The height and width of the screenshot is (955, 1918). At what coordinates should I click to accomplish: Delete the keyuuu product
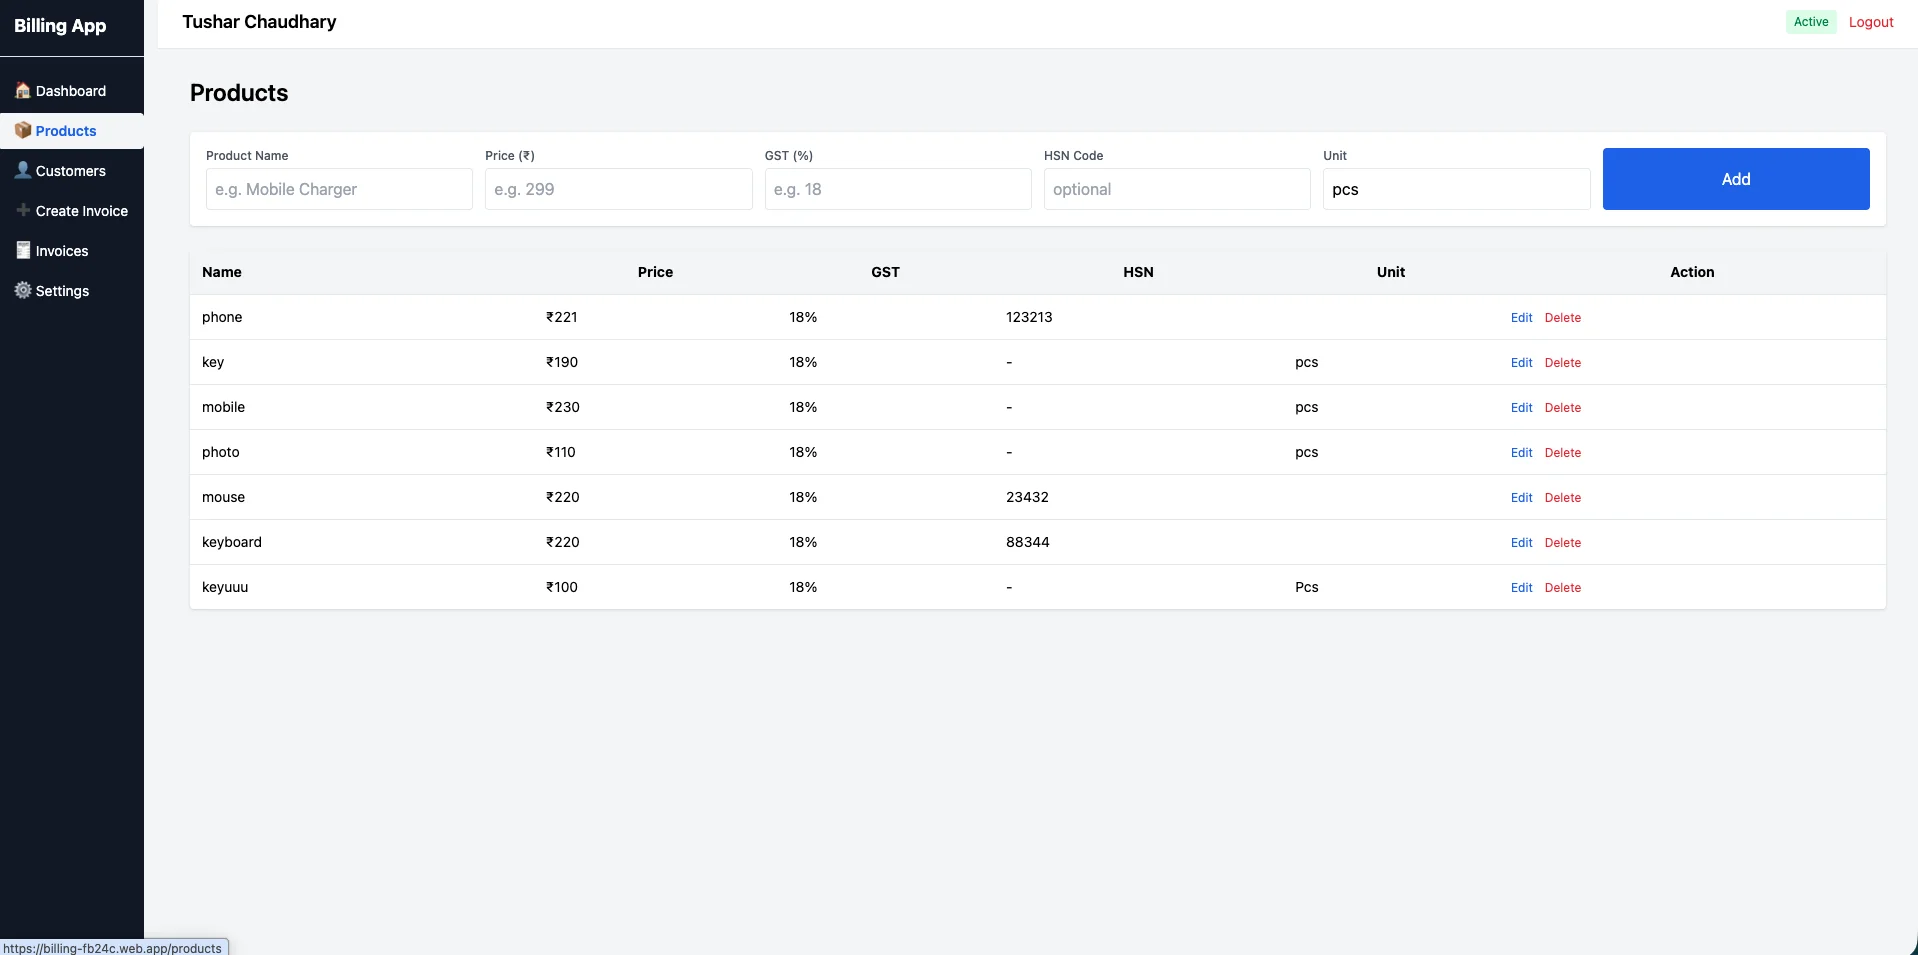[x=1563, y=587]
